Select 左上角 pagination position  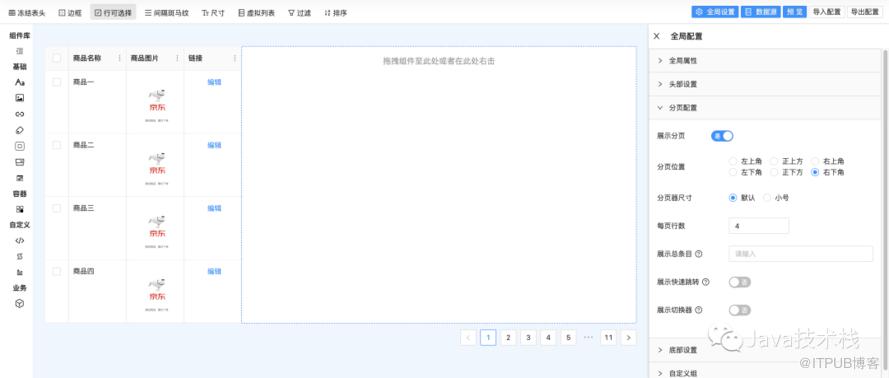733,162
